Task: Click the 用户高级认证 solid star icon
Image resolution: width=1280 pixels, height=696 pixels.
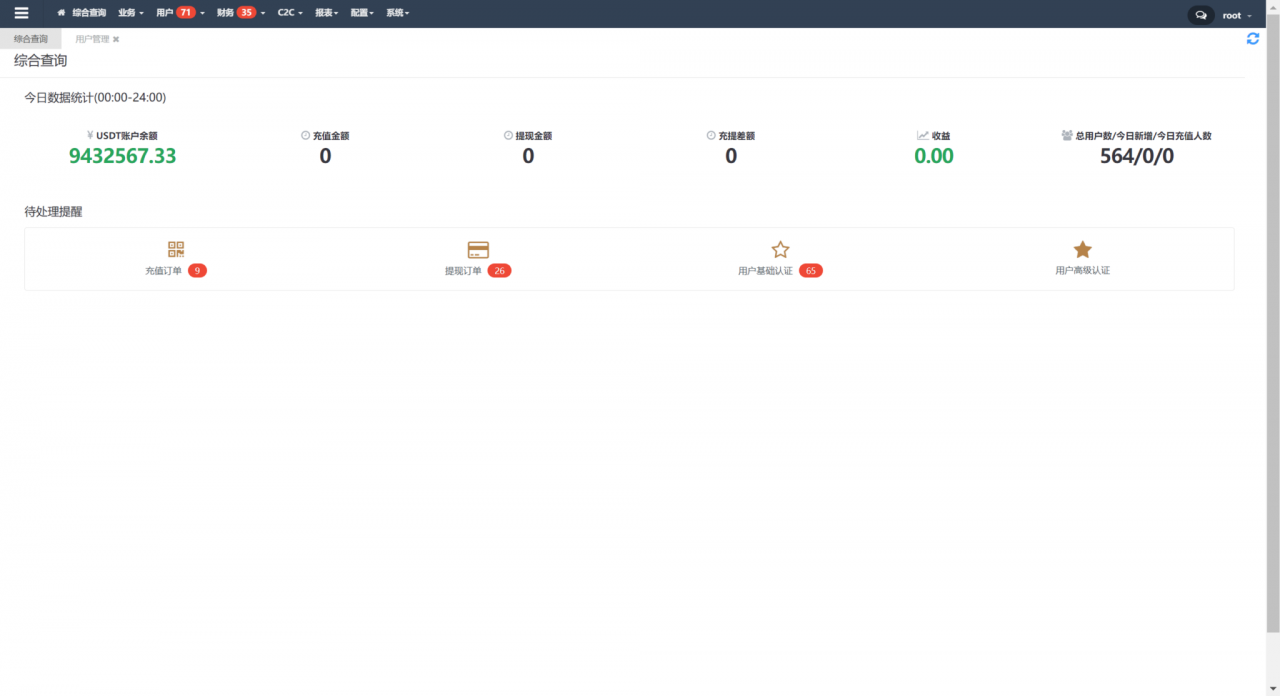Action: (x=1082, y=250)
